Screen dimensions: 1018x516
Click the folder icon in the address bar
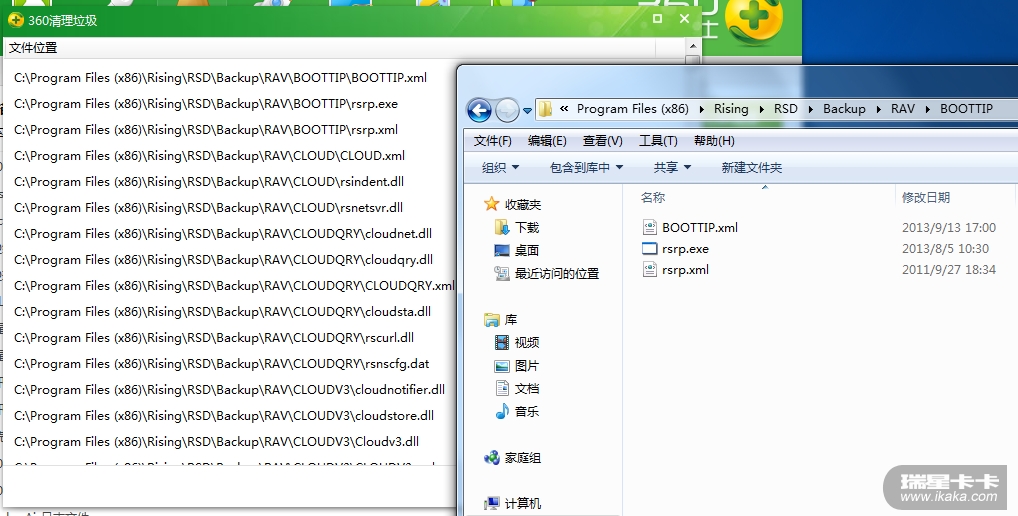tap(546, 108)
